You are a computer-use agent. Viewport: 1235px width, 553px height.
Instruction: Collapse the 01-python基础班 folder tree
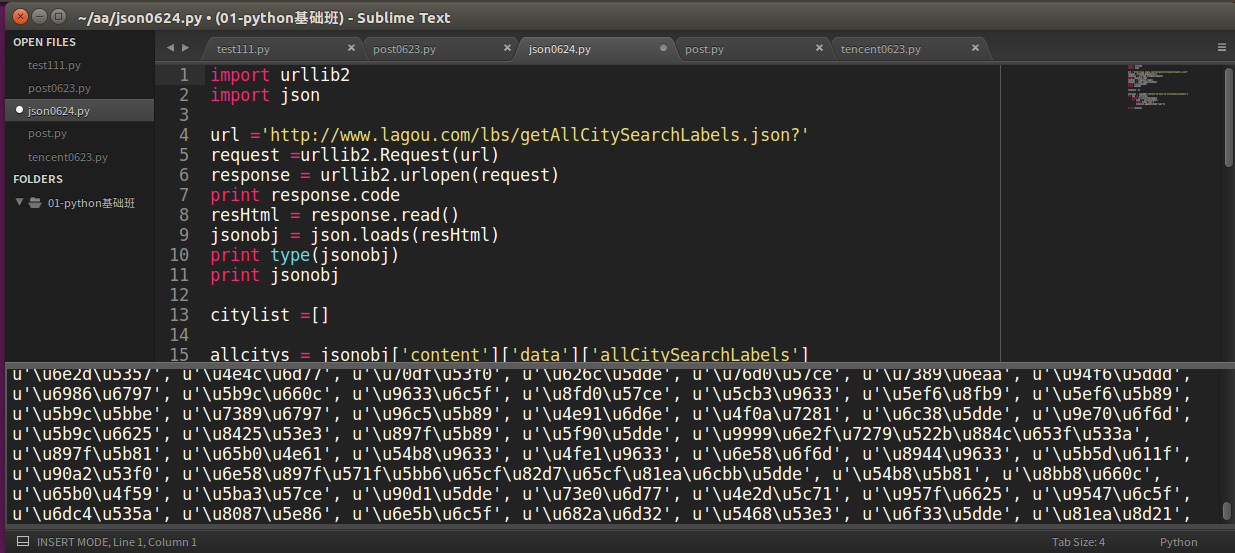19,203
